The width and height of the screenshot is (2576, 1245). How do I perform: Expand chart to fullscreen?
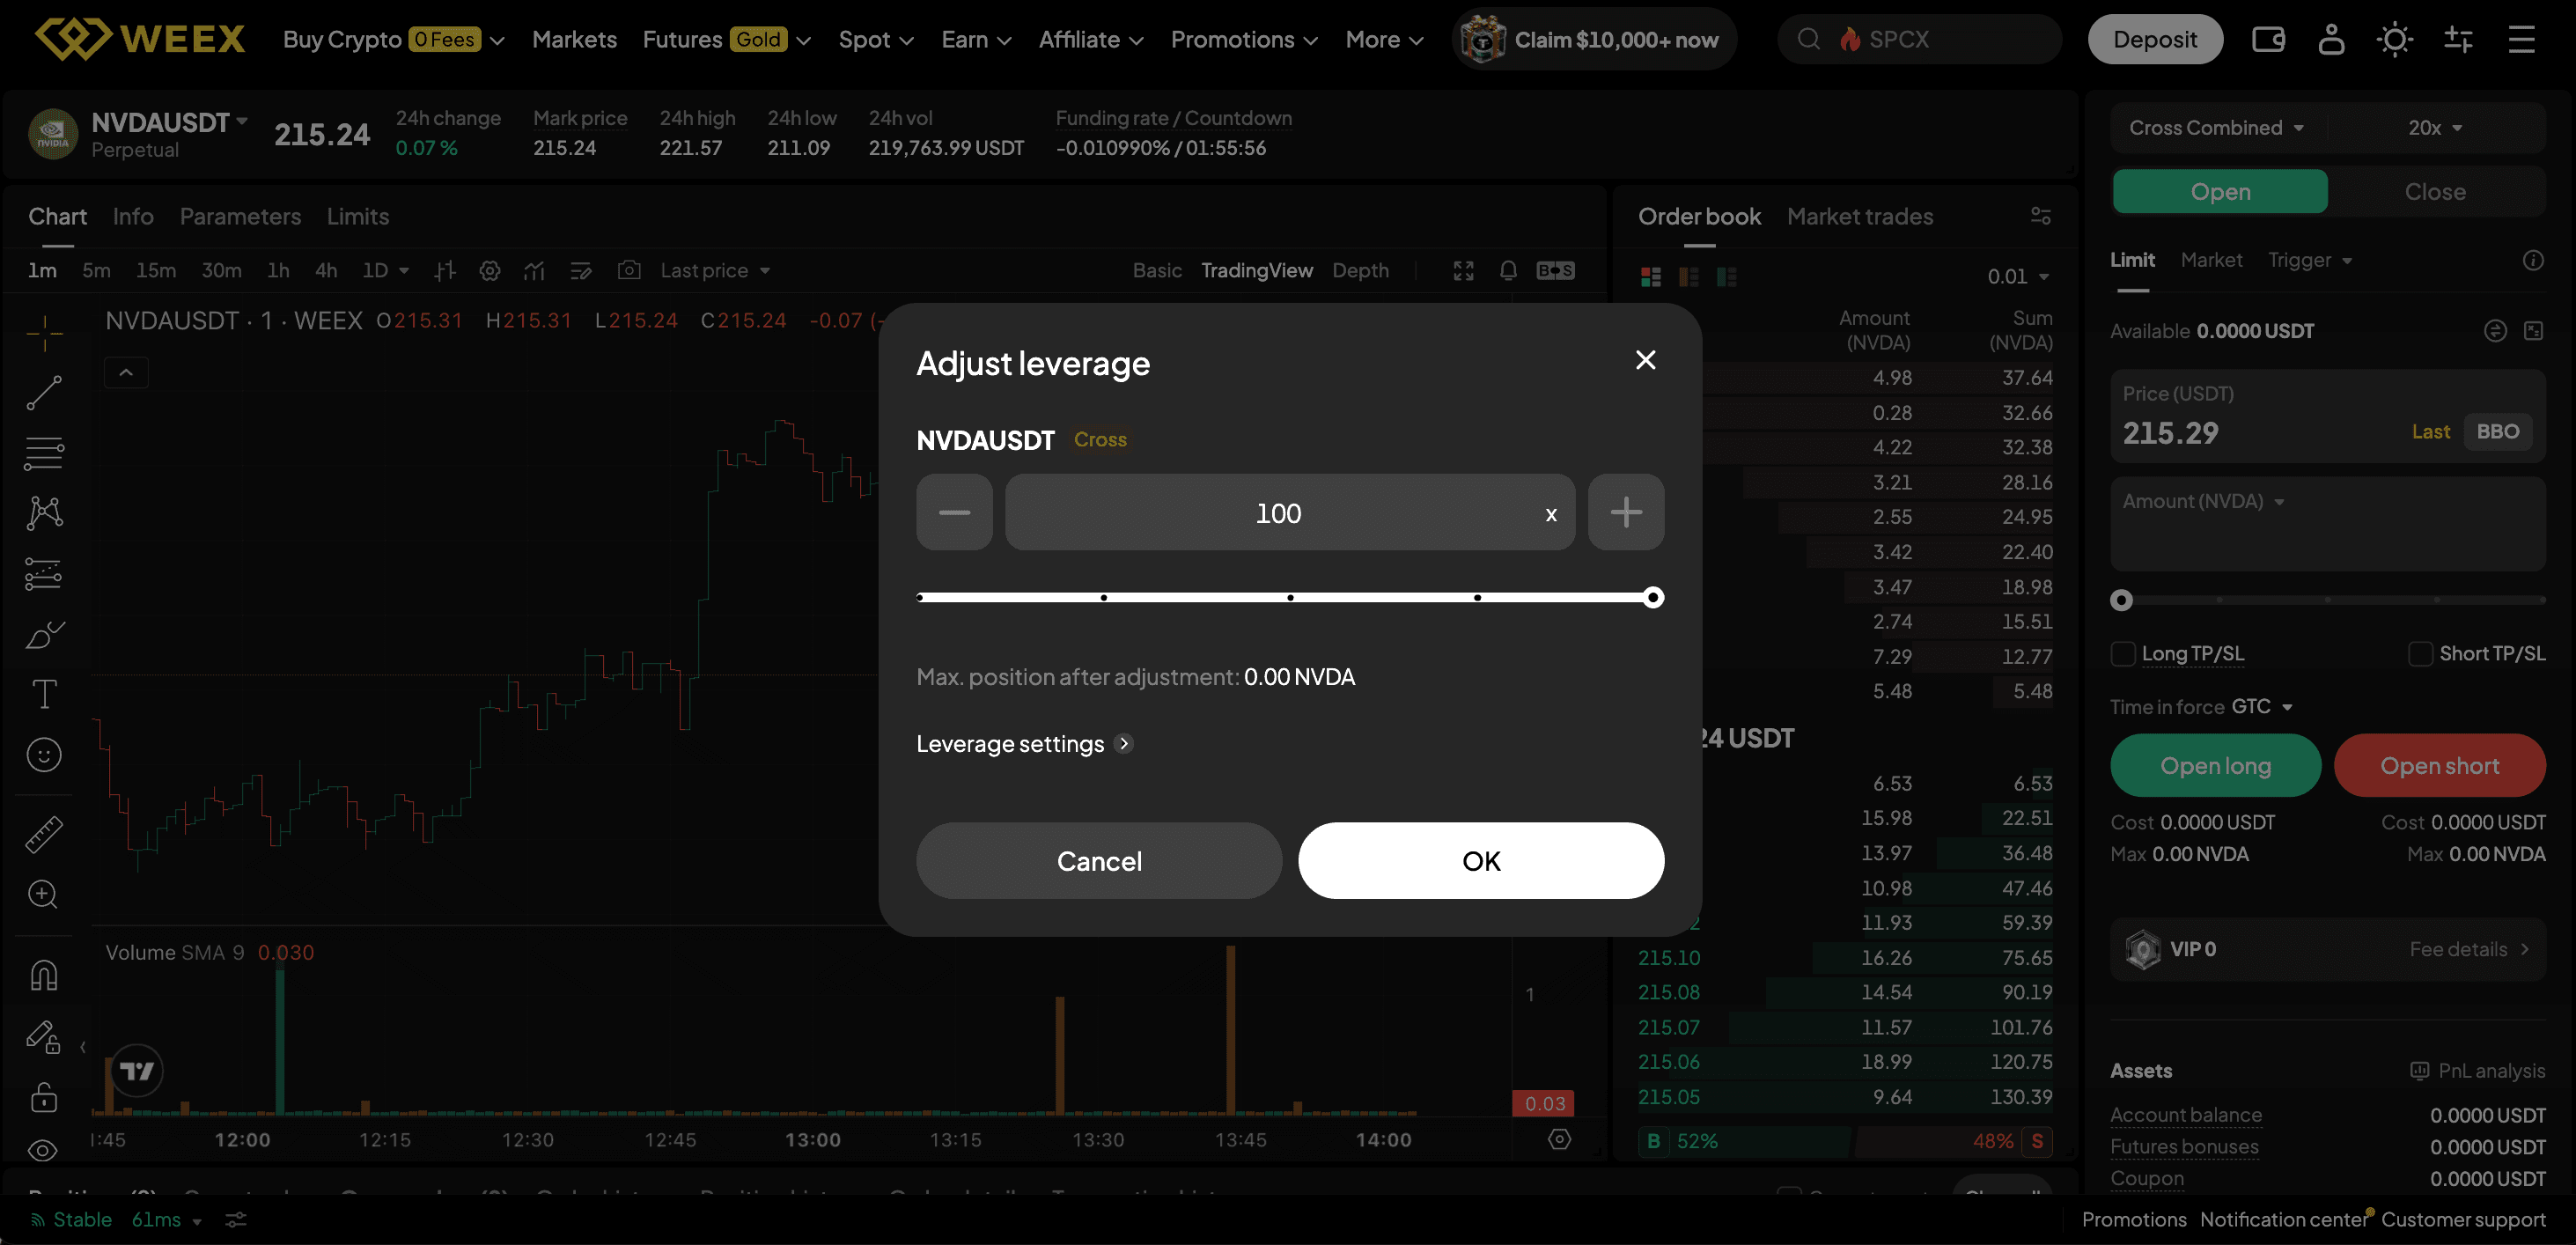point(1464,270)
